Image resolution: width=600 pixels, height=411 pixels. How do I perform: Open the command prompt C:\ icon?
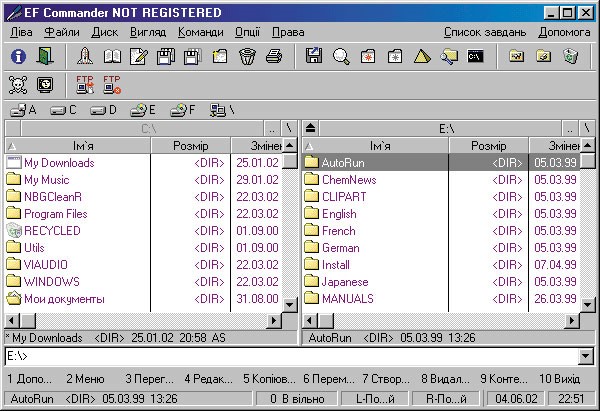click(475, 57)
